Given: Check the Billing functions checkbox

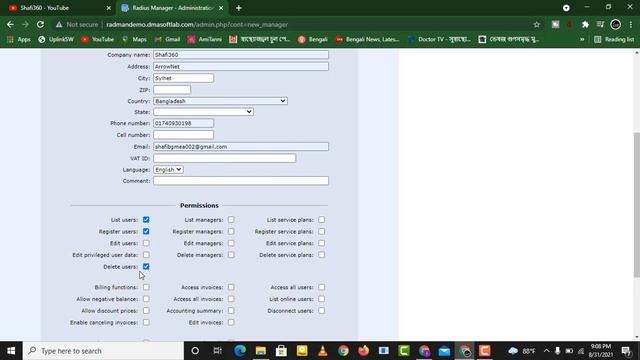Looking at the screenshot, I should coord(146,287).
